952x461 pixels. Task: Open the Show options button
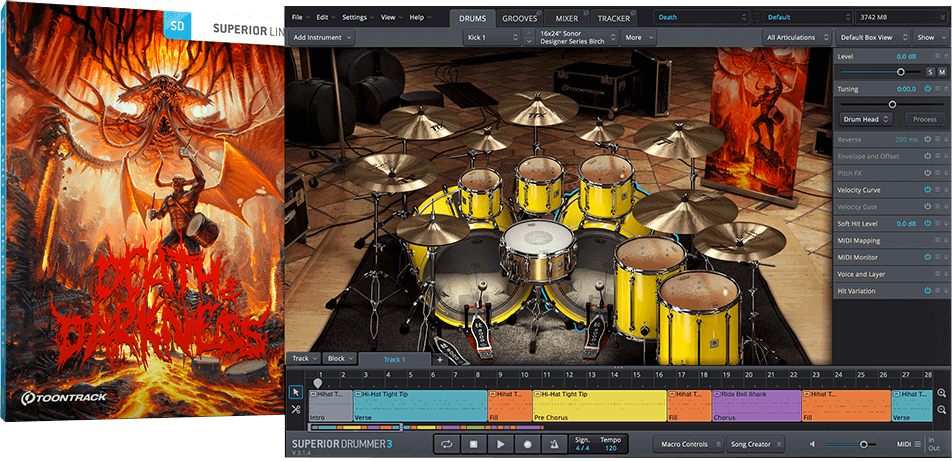[931, 37]
